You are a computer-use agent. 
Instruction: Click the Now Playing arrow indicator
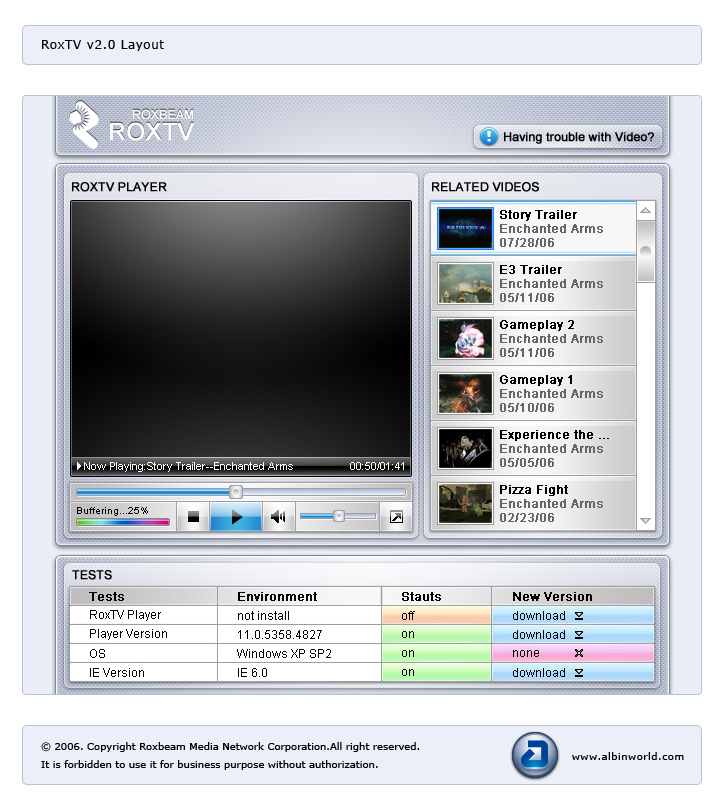tap(79, 466)
